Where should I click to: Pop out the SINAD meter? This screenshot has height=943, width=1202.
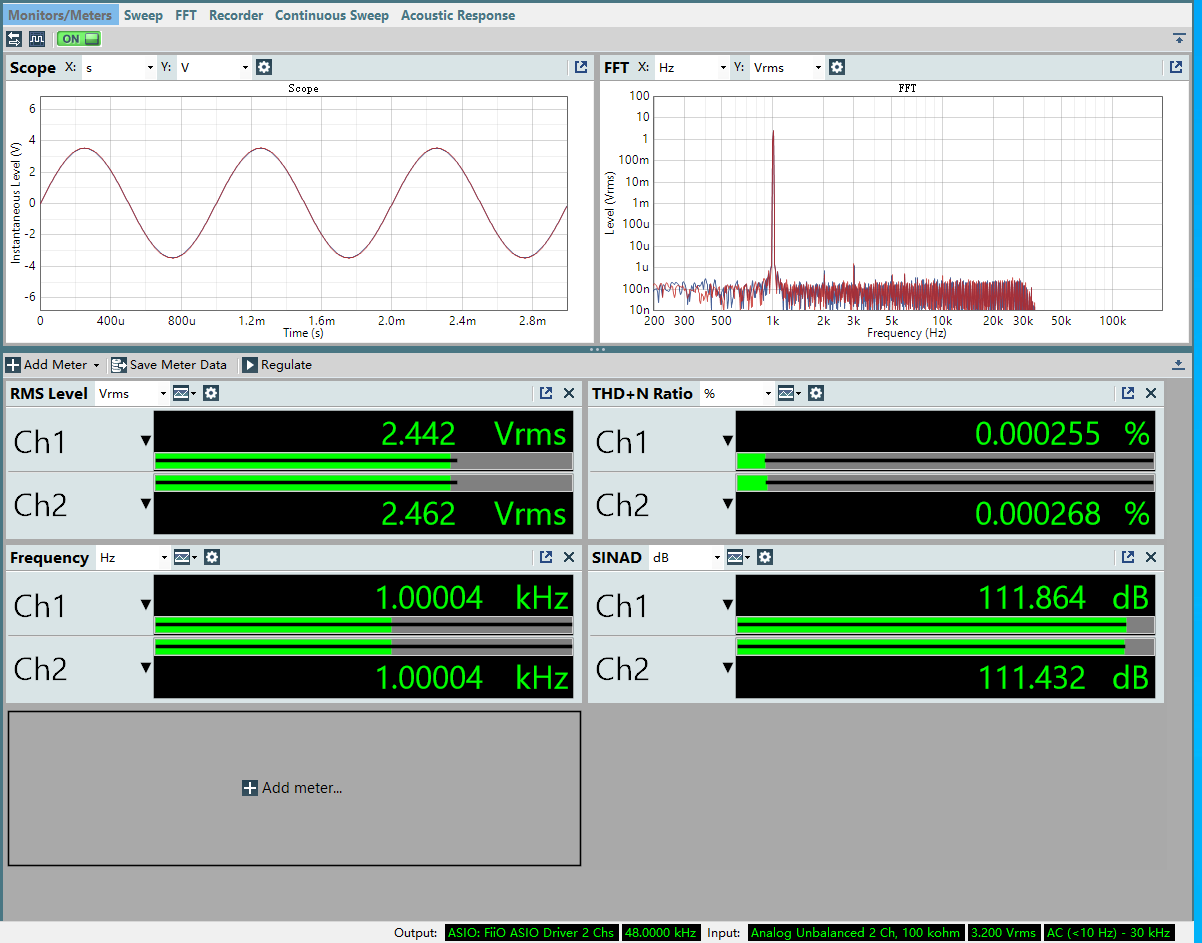[1128, 557]
